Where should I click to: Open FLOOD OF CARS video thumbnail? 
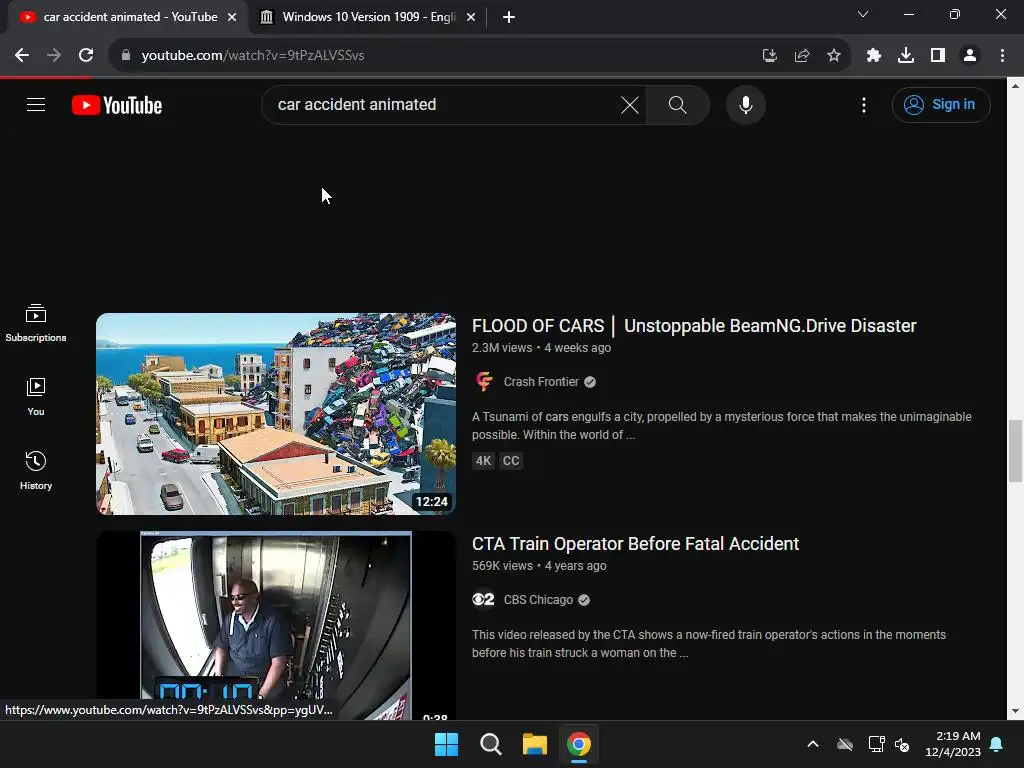point(276,414)
